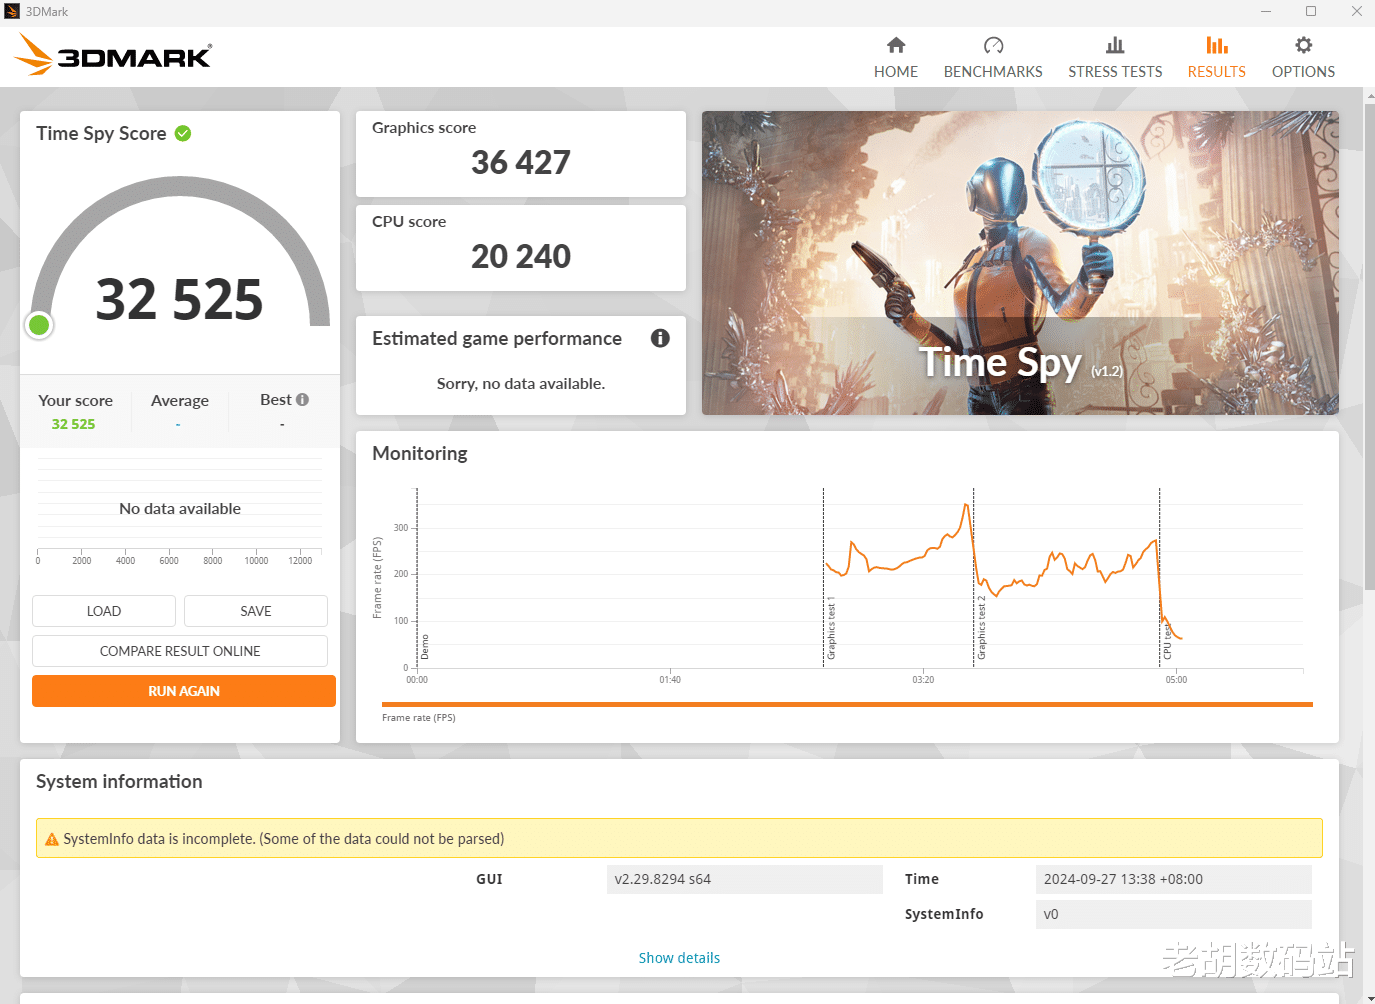
Task: Click the Graphics test 2 timeline marker
Action: coord(981,628)
